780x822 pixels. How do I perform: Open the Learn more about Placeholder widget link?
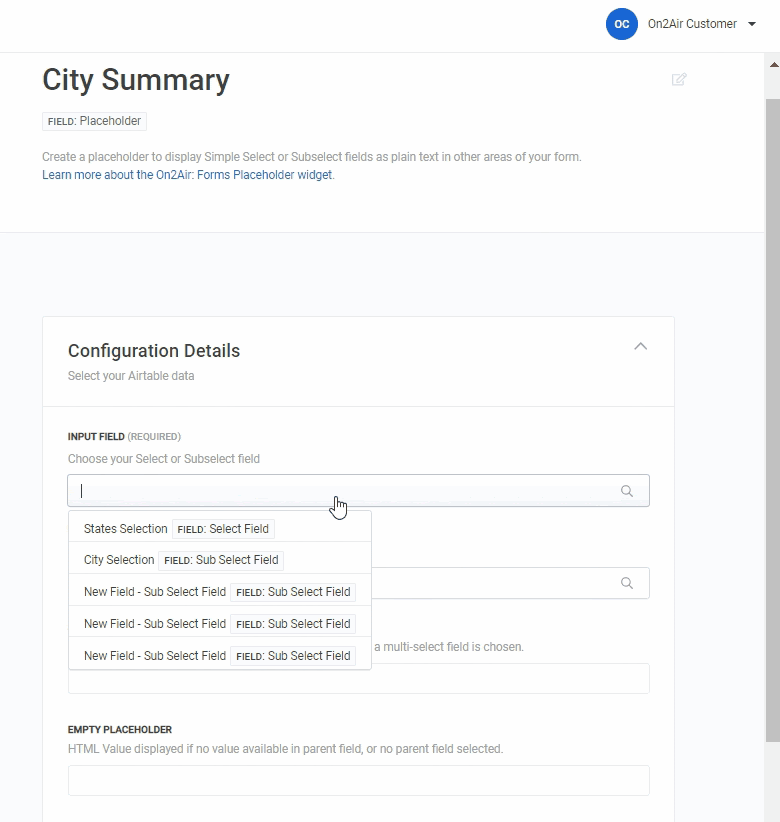click(x=188, y=175)
